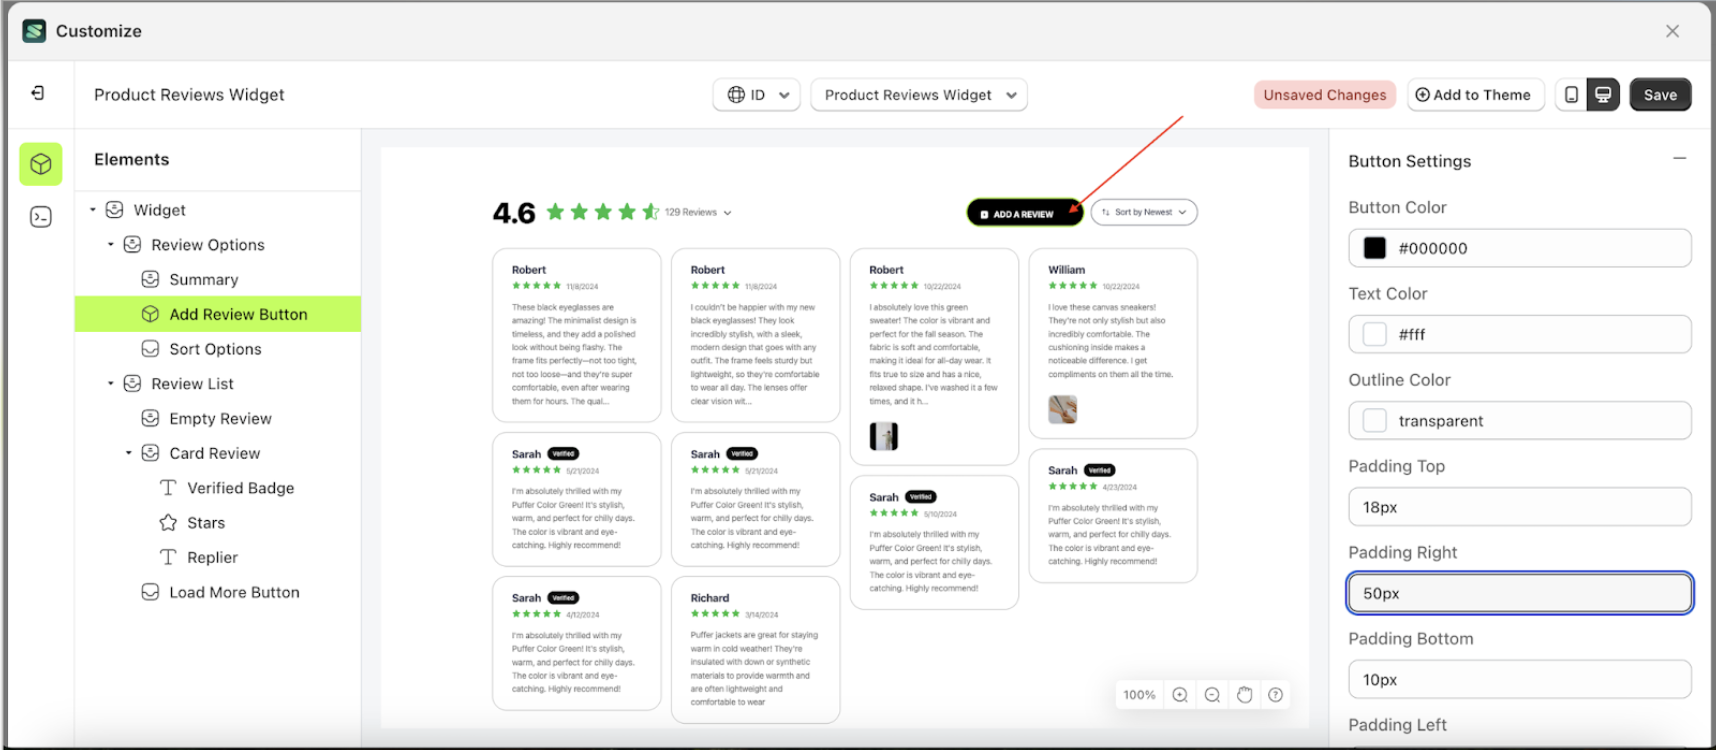Open the Product Reviews Widget dropdown

(x=919, y=95)
